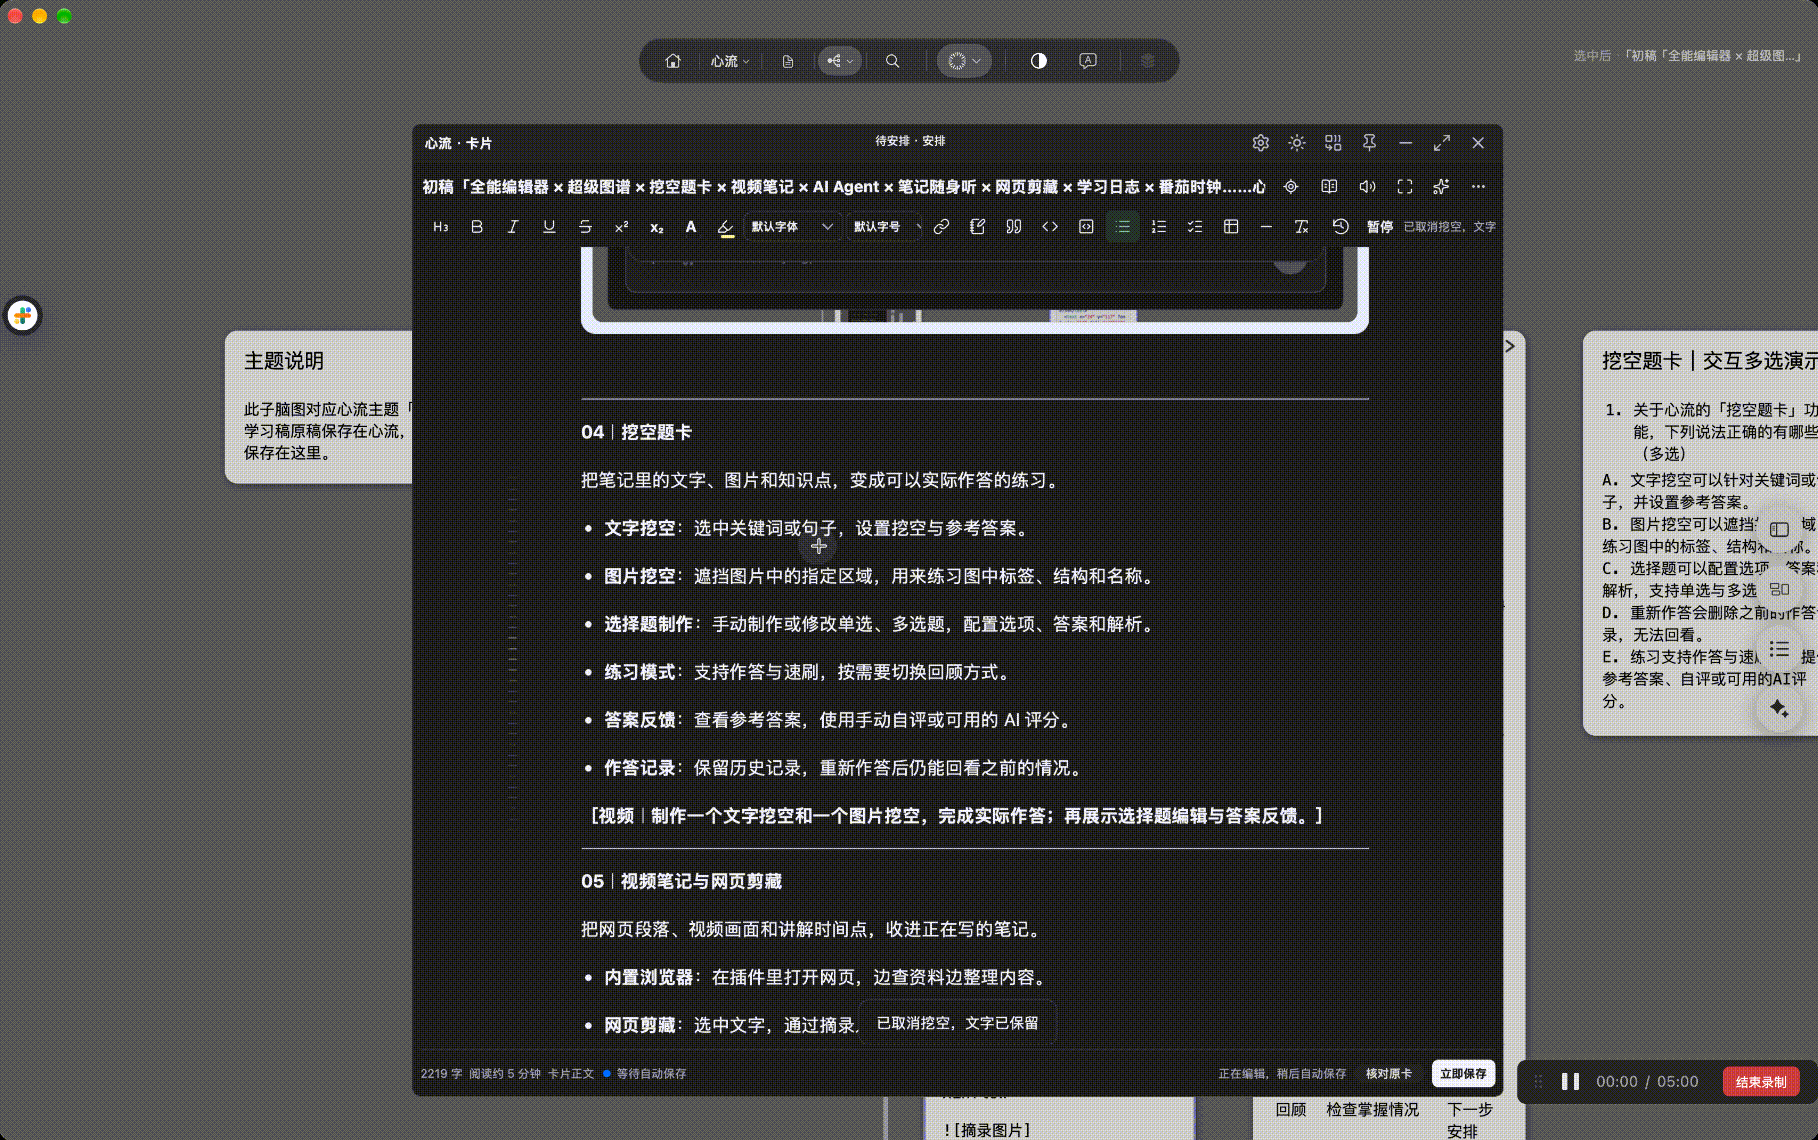Image resolution: width=1818 pixels, height=1140 pixels.
Task: Insert a blockquote with quote icon
Action: [x=1014, y=227]
